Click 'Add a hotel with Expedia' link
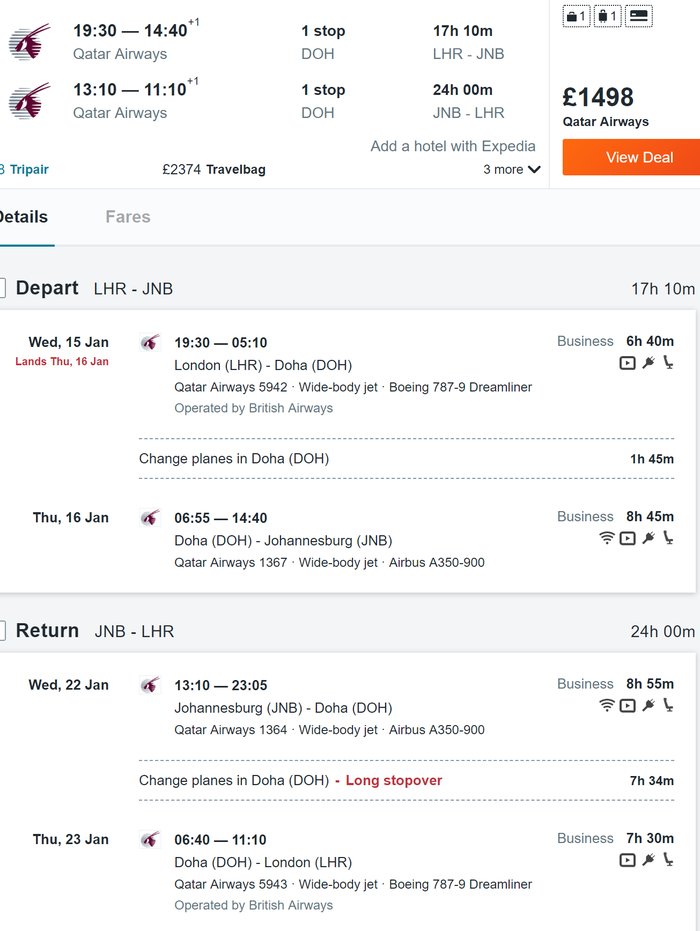This screenshot has height=931, width=700. [x=453, y=146]
